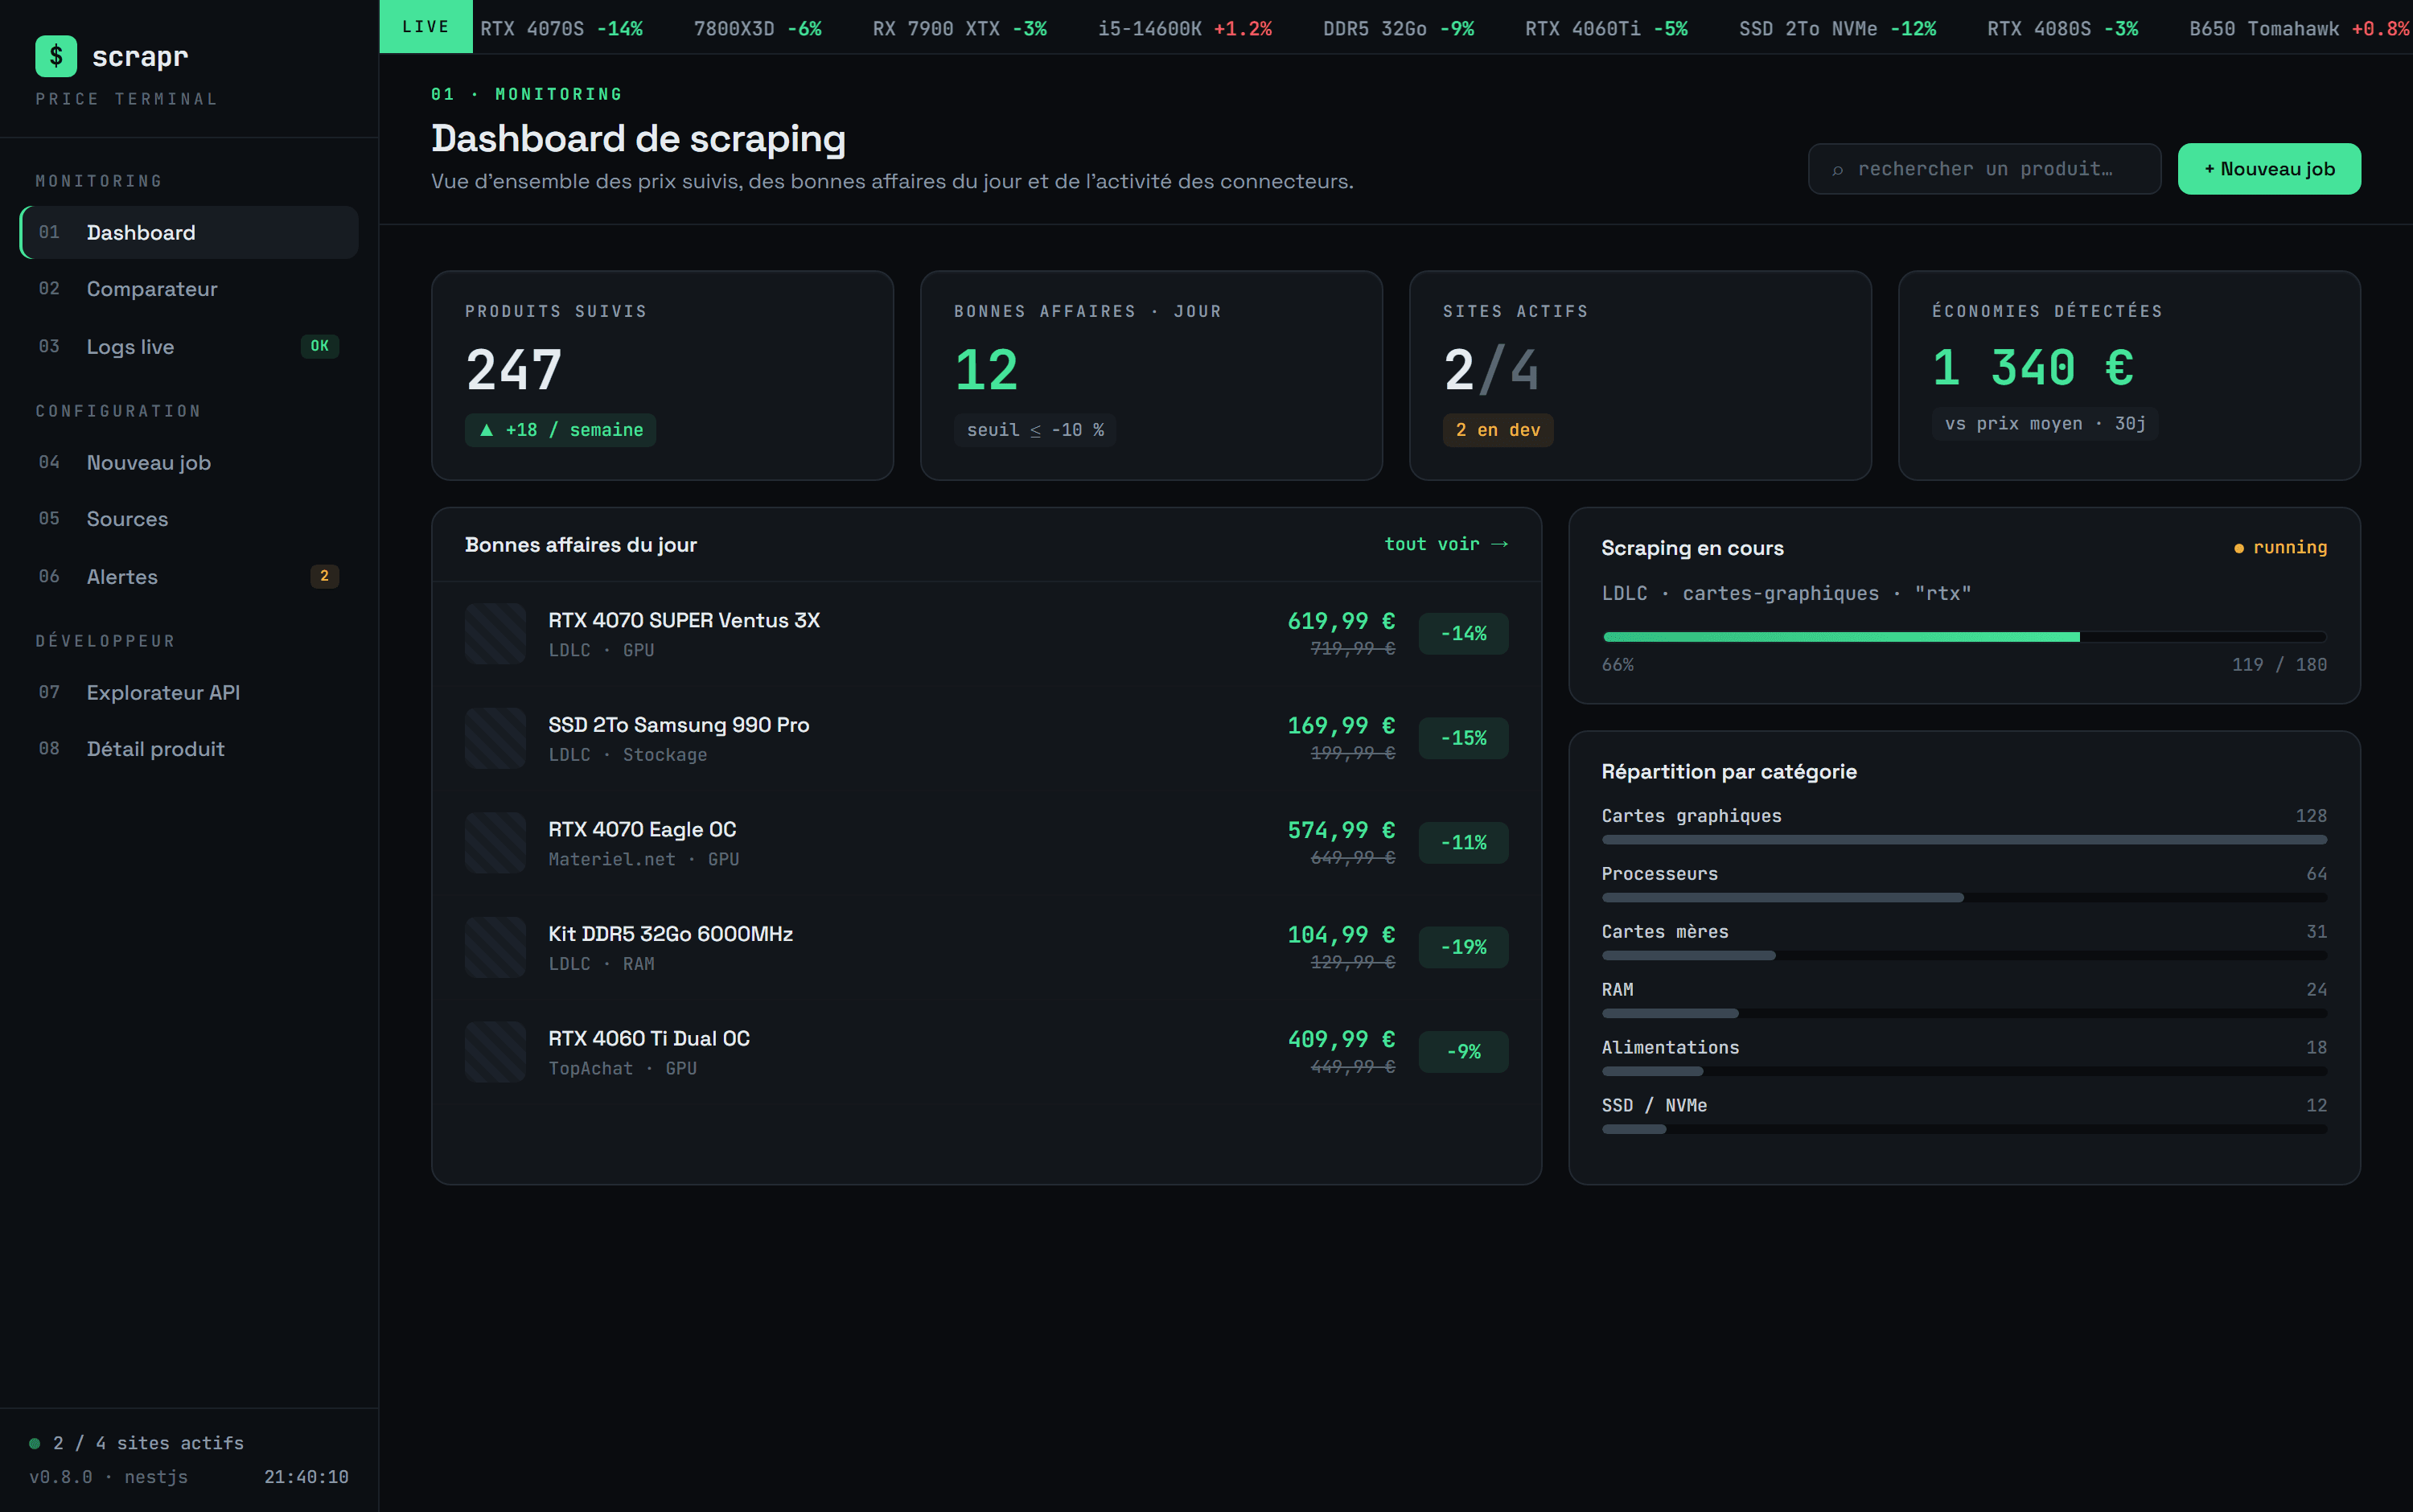Click the price 169,99 € for Samsung 990 Pro
Screen dimensions: 2413x1512
pos(1341,726)
